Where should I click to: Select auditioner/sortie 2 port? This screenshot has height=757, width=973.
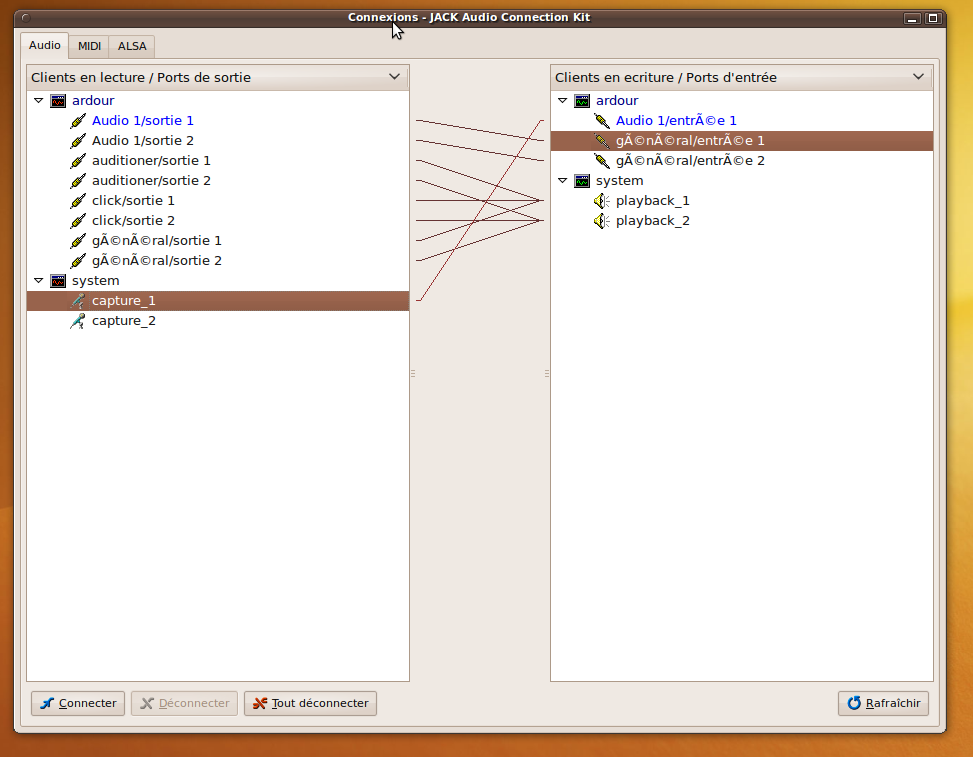151,181
